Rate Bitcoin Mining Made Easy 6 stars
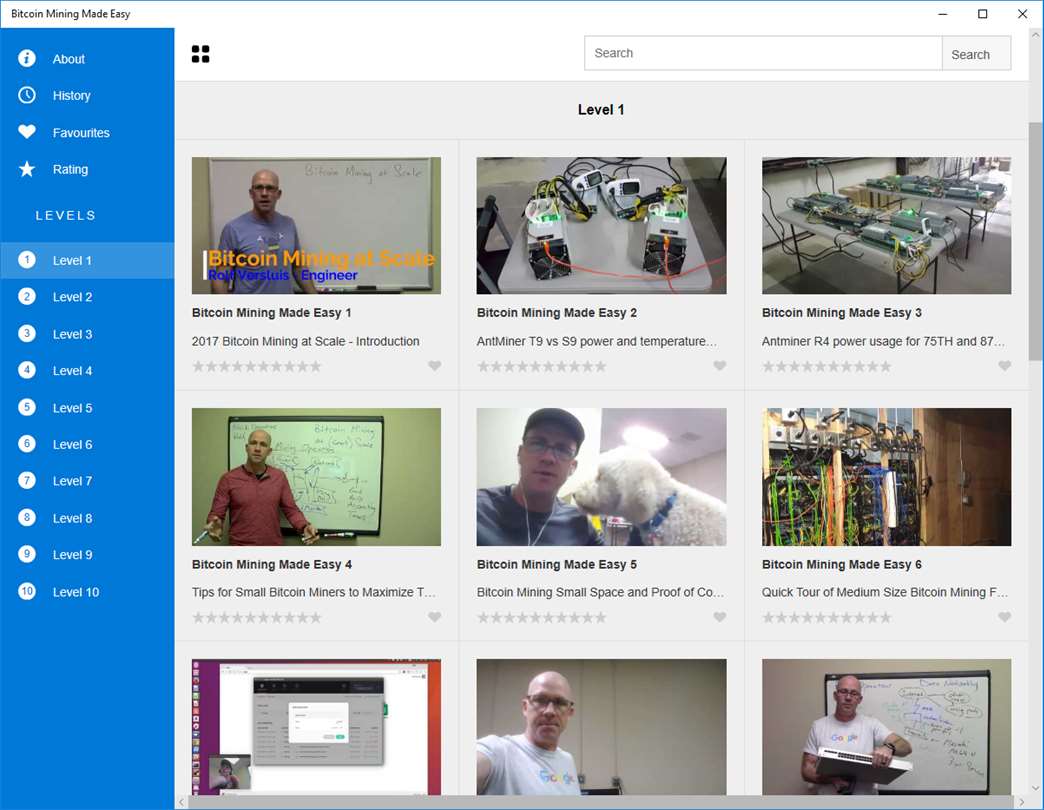Image resolution: width=1044 pixels, height=810 pixels. tap(826, 618)
